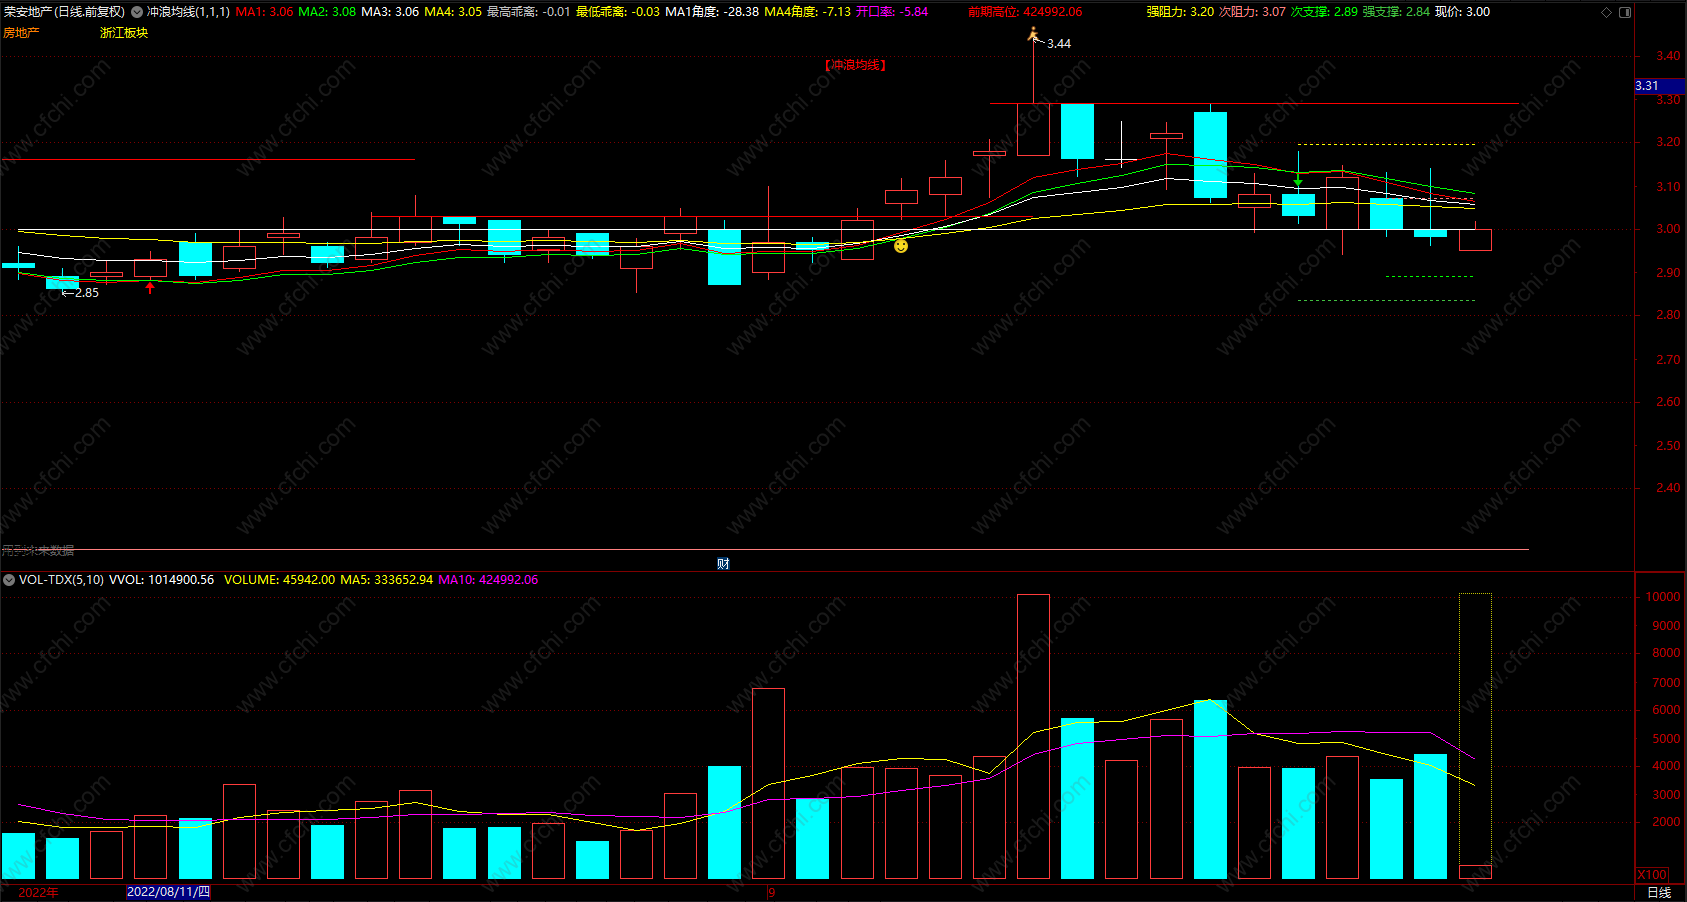Click the green down arrow signal marker
The width and height of the screenshot is (1687, 902).
click(1298, 181)
